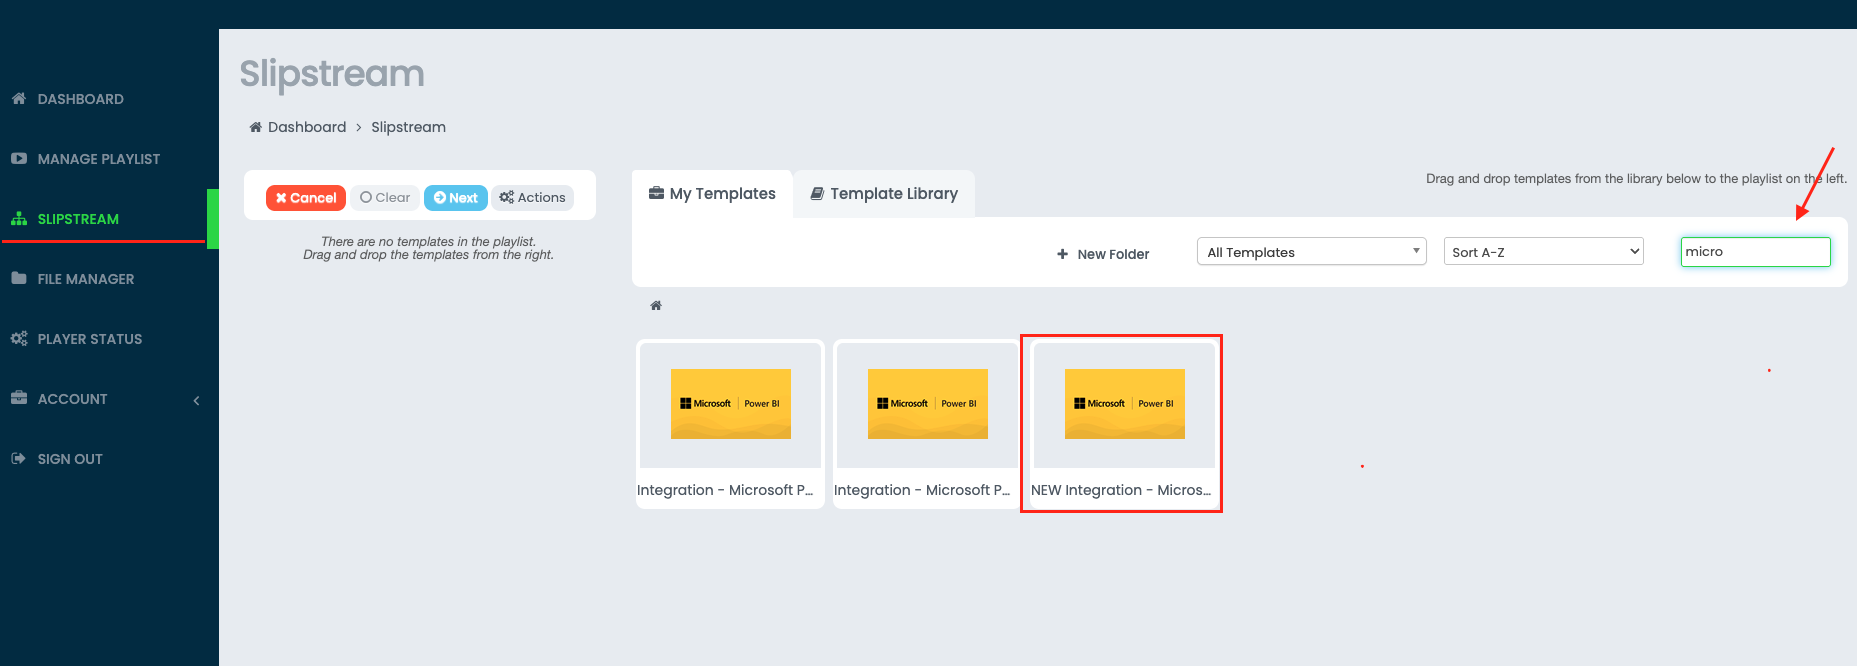Open the Dashboard sidebar item

tap(109, 99)
